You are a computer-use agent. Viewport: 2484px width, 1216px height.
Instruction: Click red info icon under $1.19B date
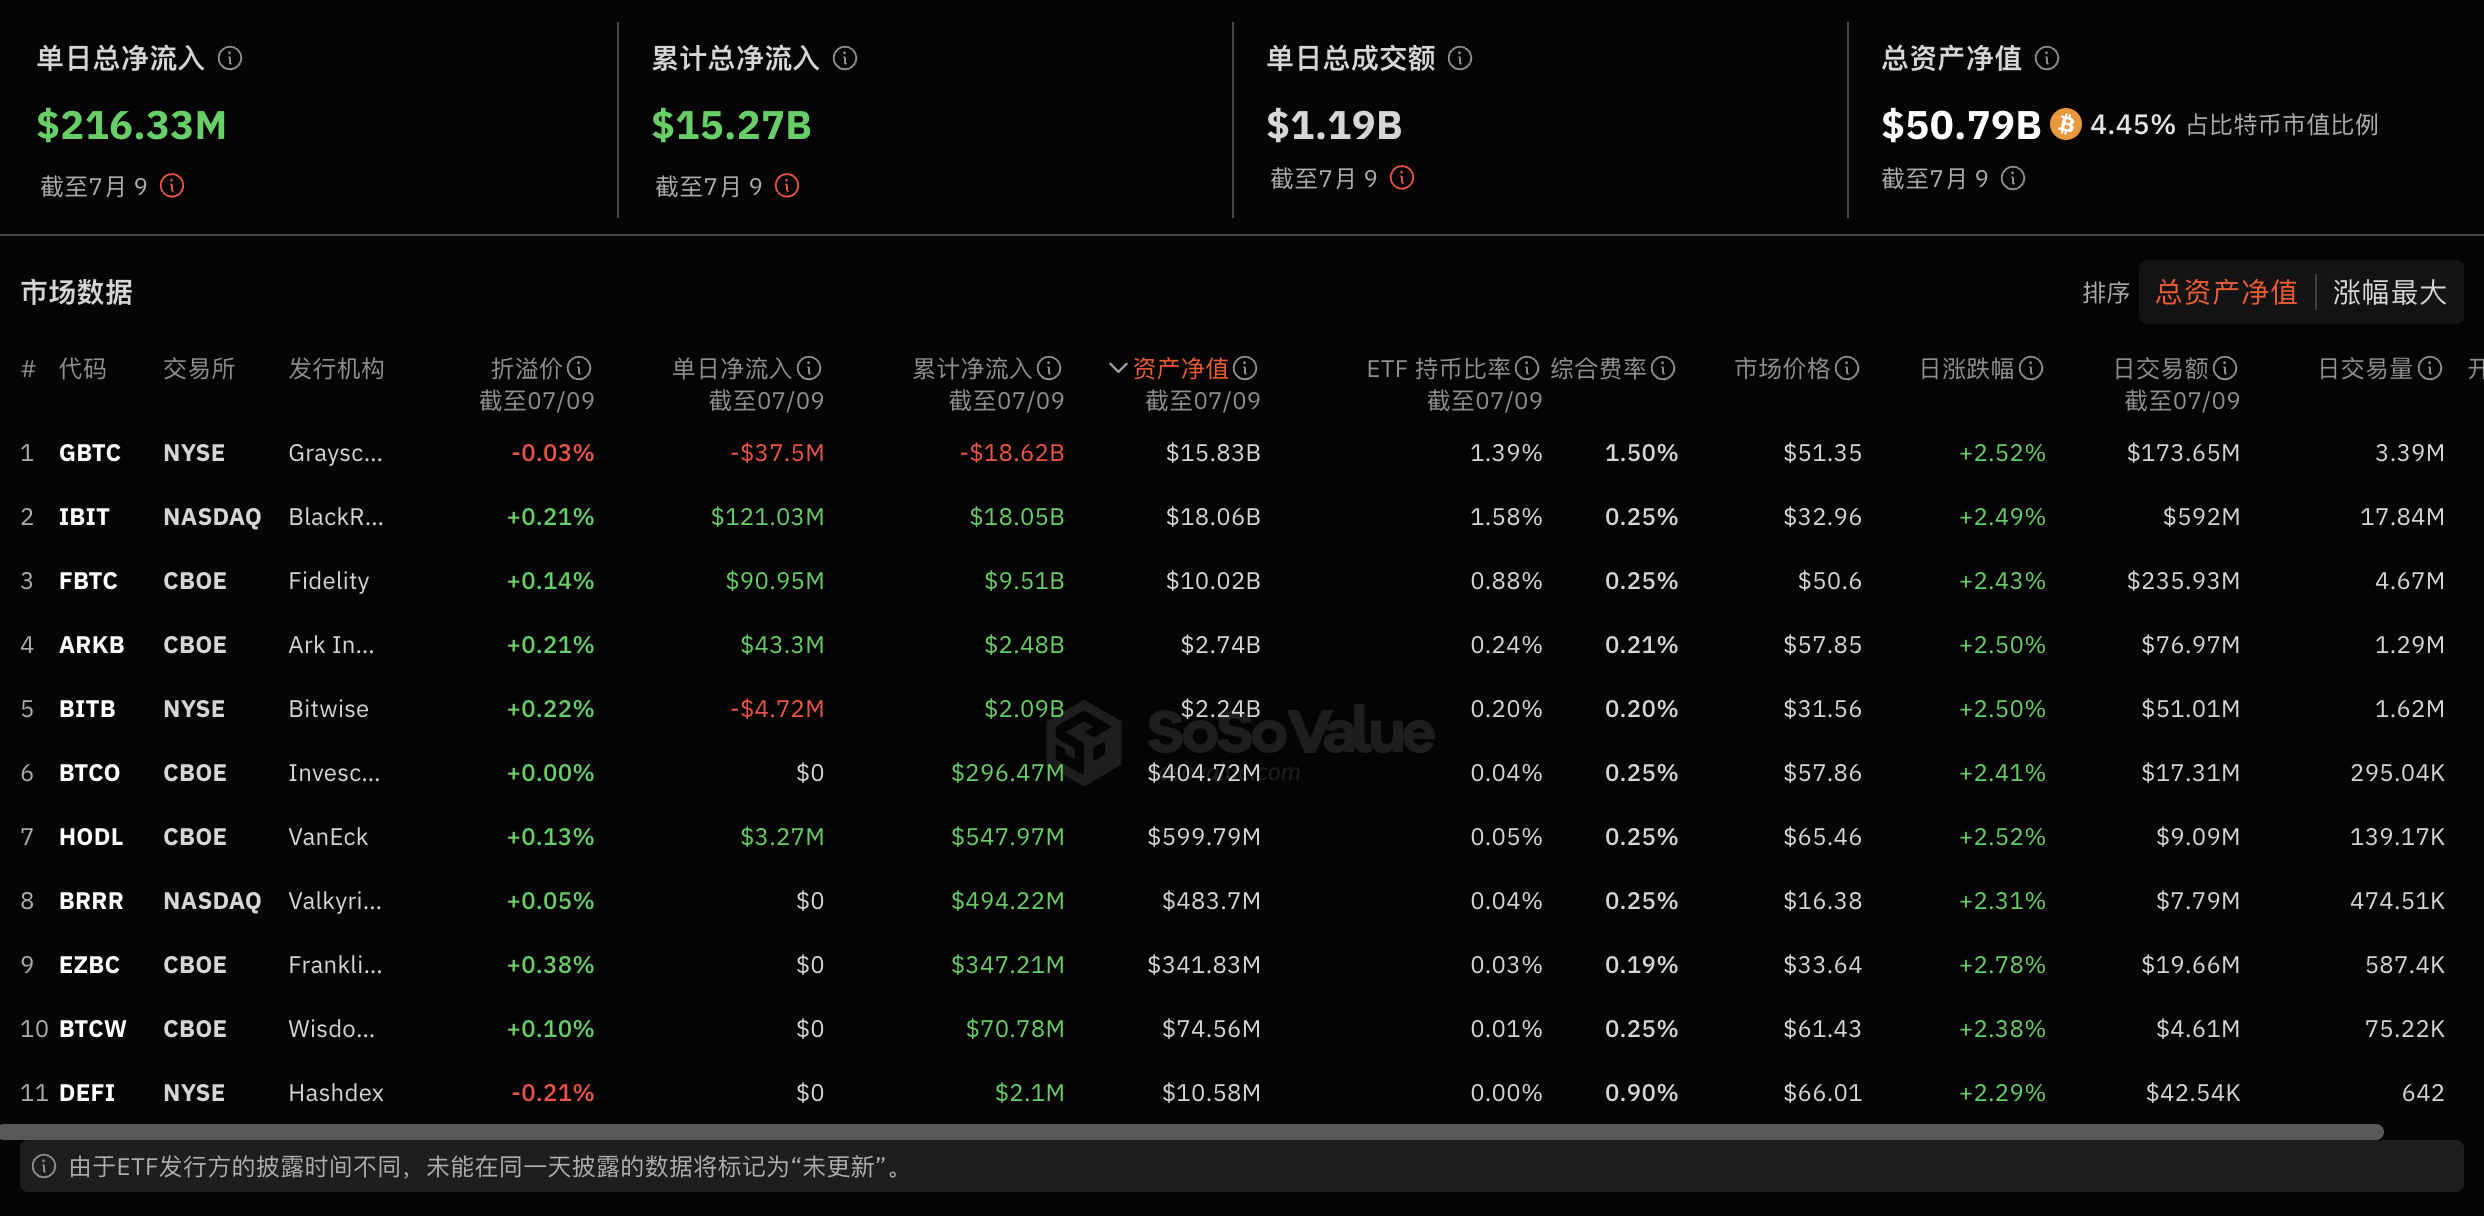[1402, 178]
